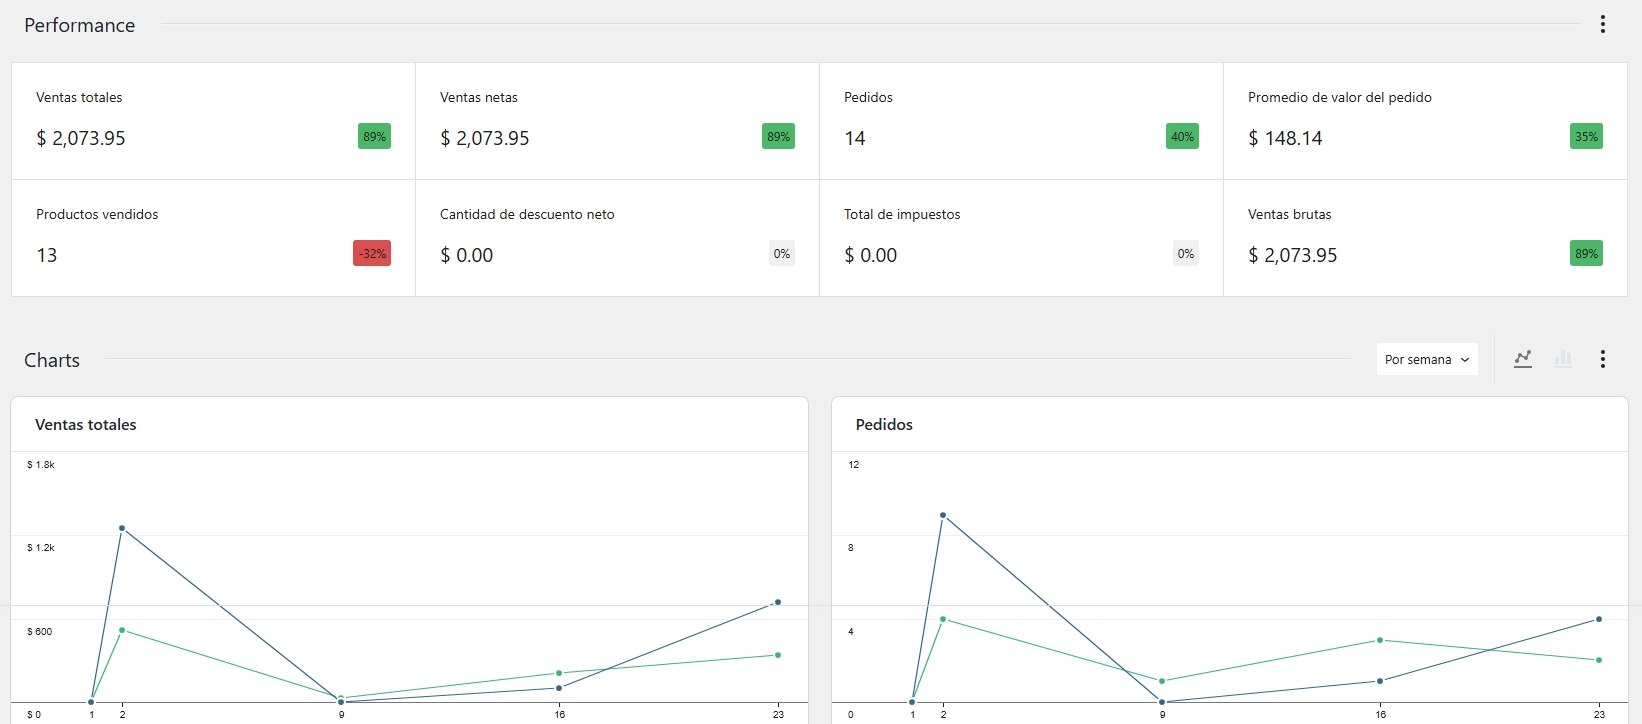Open the Charts section options menu
1642x724 pixels.
pos(1602,359)
